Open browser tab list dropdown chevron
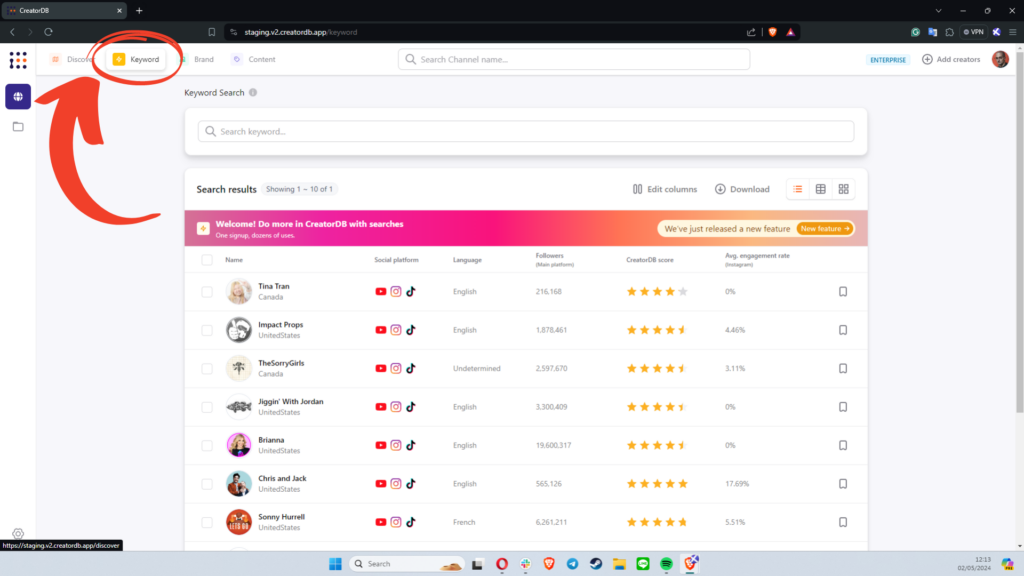Screen dimensions: 1024x576 (938, 10)
